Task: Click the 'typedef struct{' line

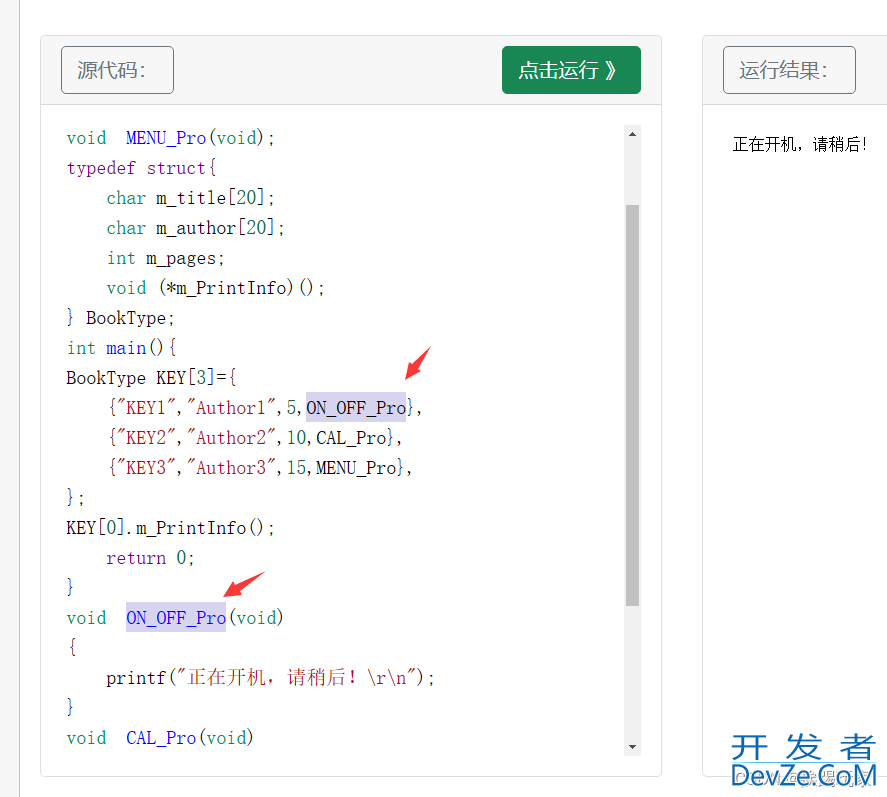Action: click(141, 167)
